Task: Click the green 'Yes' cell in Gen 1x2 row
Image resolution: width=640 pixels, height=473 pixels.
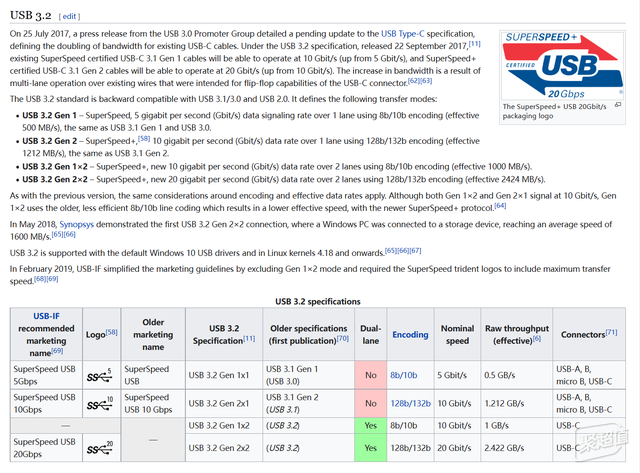Action: 371,425
